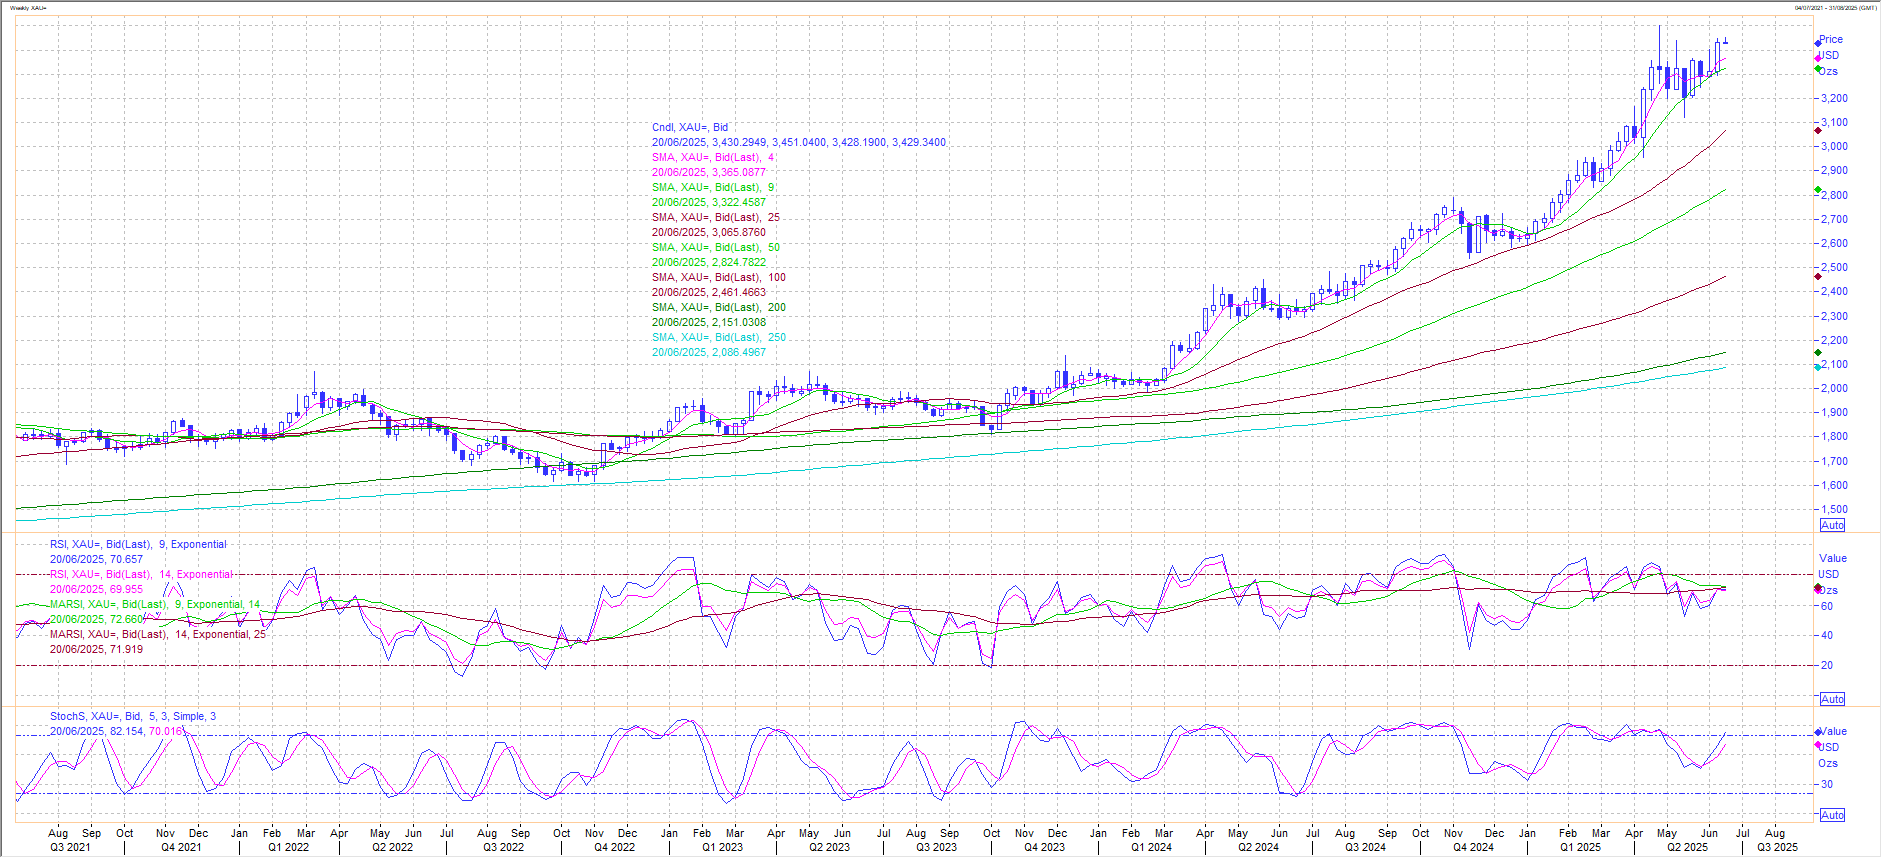Image resolution: width=1882 pixels, height=858 pixels.
Task: Click the 3,000 price axis label
Action: click(x=1834, y=146)
